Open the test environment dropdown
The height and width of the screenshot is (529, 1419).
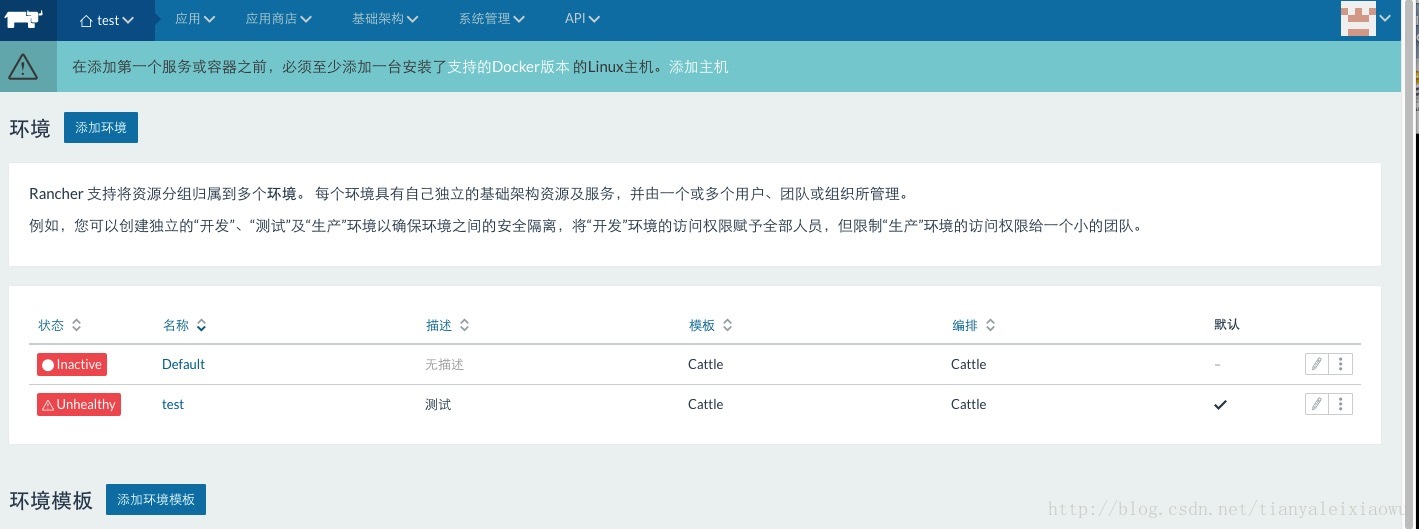(107, 20)
